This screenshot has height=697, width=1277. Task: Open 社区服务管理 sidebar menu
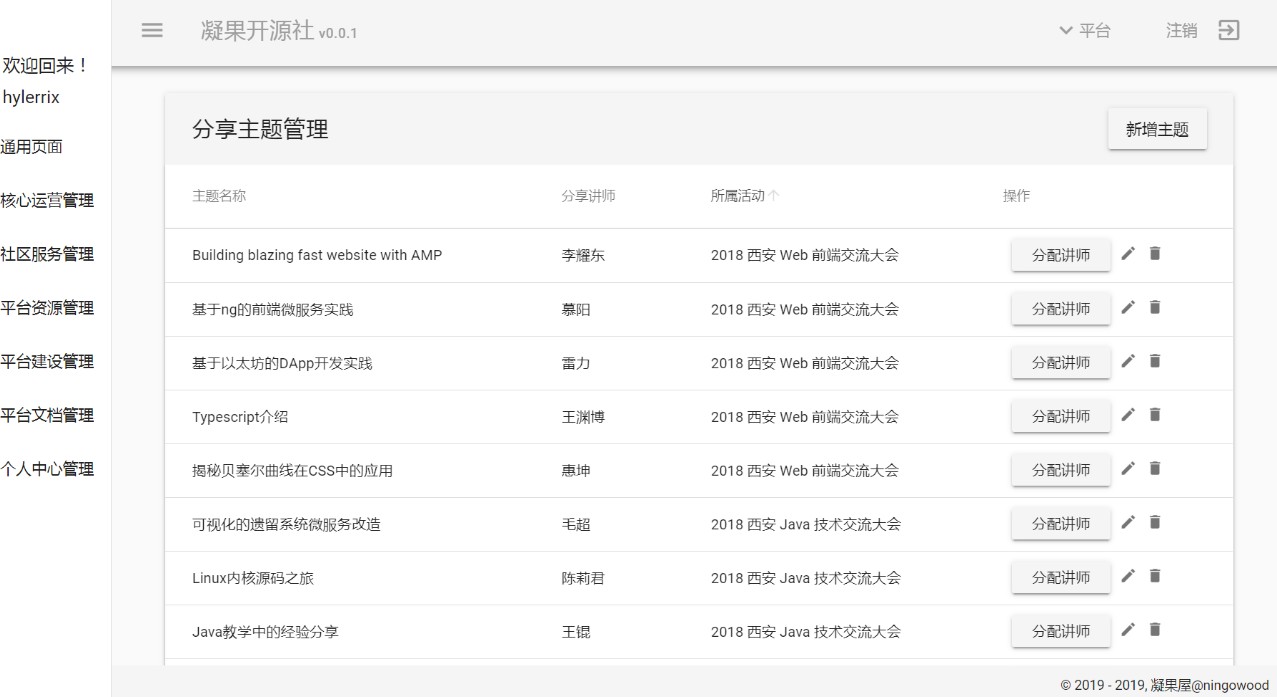47,255
